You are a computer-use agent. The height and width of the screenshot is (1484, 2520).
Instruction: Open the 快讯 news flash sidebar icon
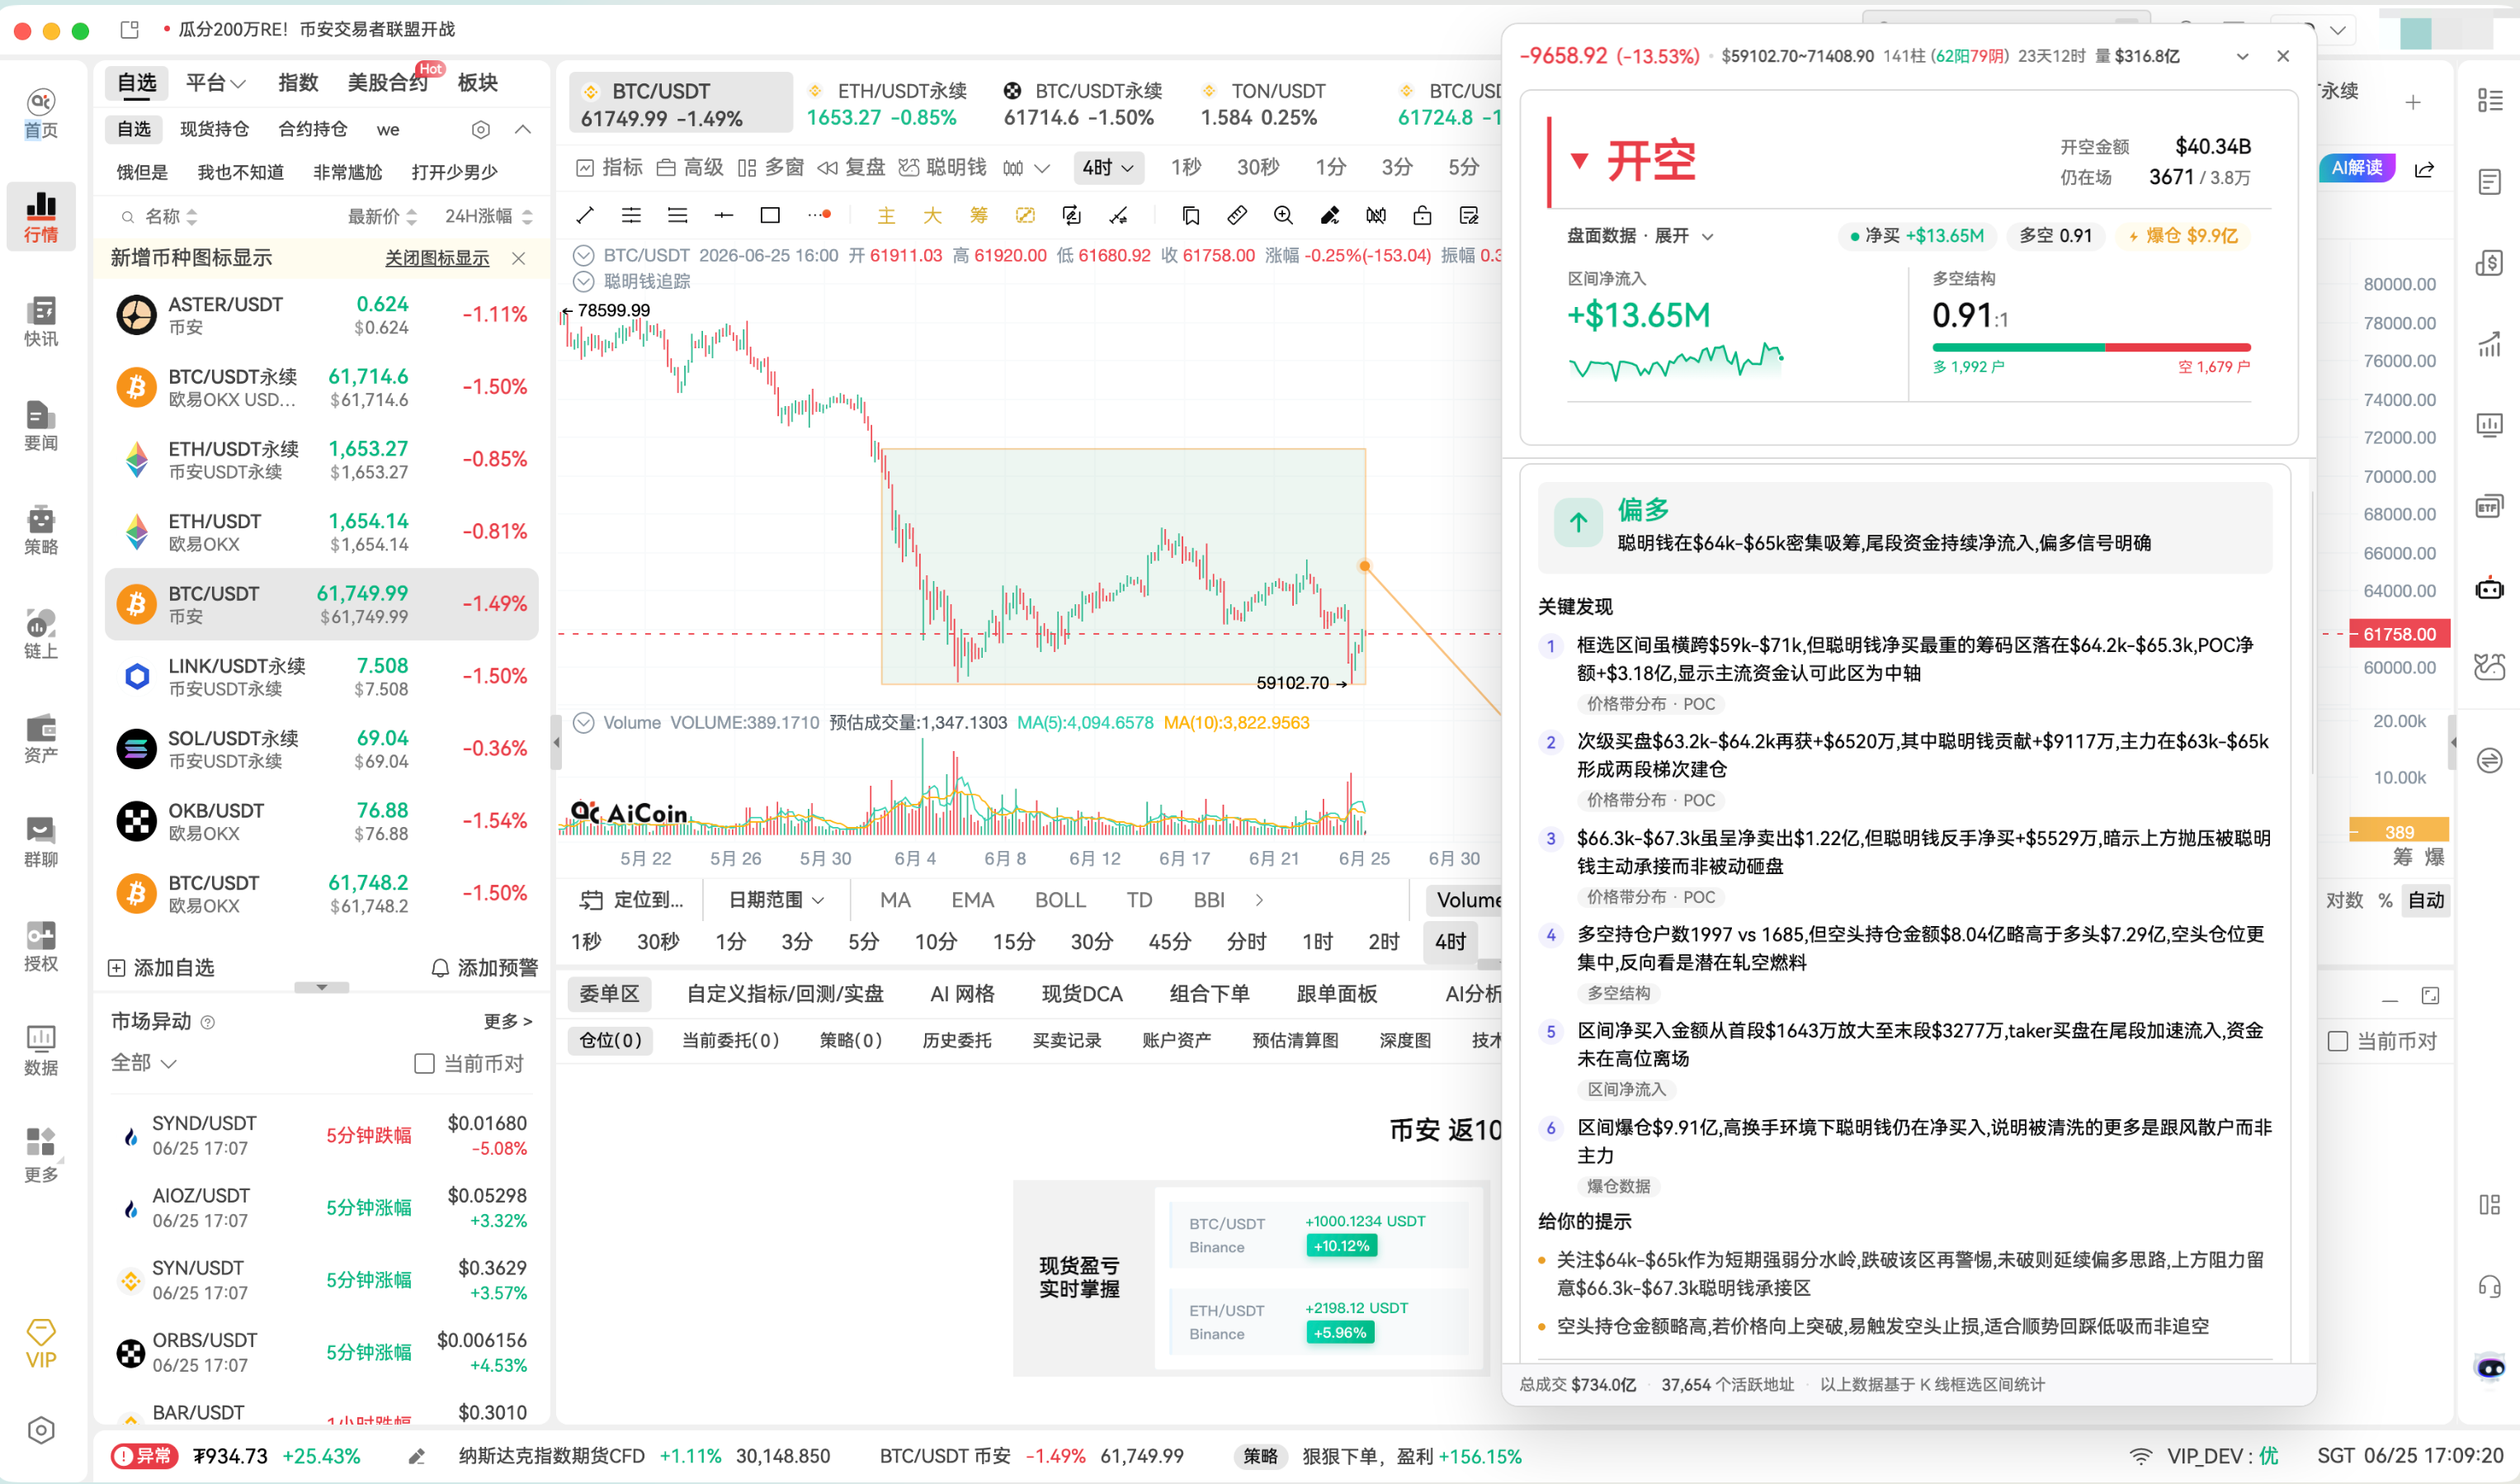pyautogui.click(x=41, y=320)
